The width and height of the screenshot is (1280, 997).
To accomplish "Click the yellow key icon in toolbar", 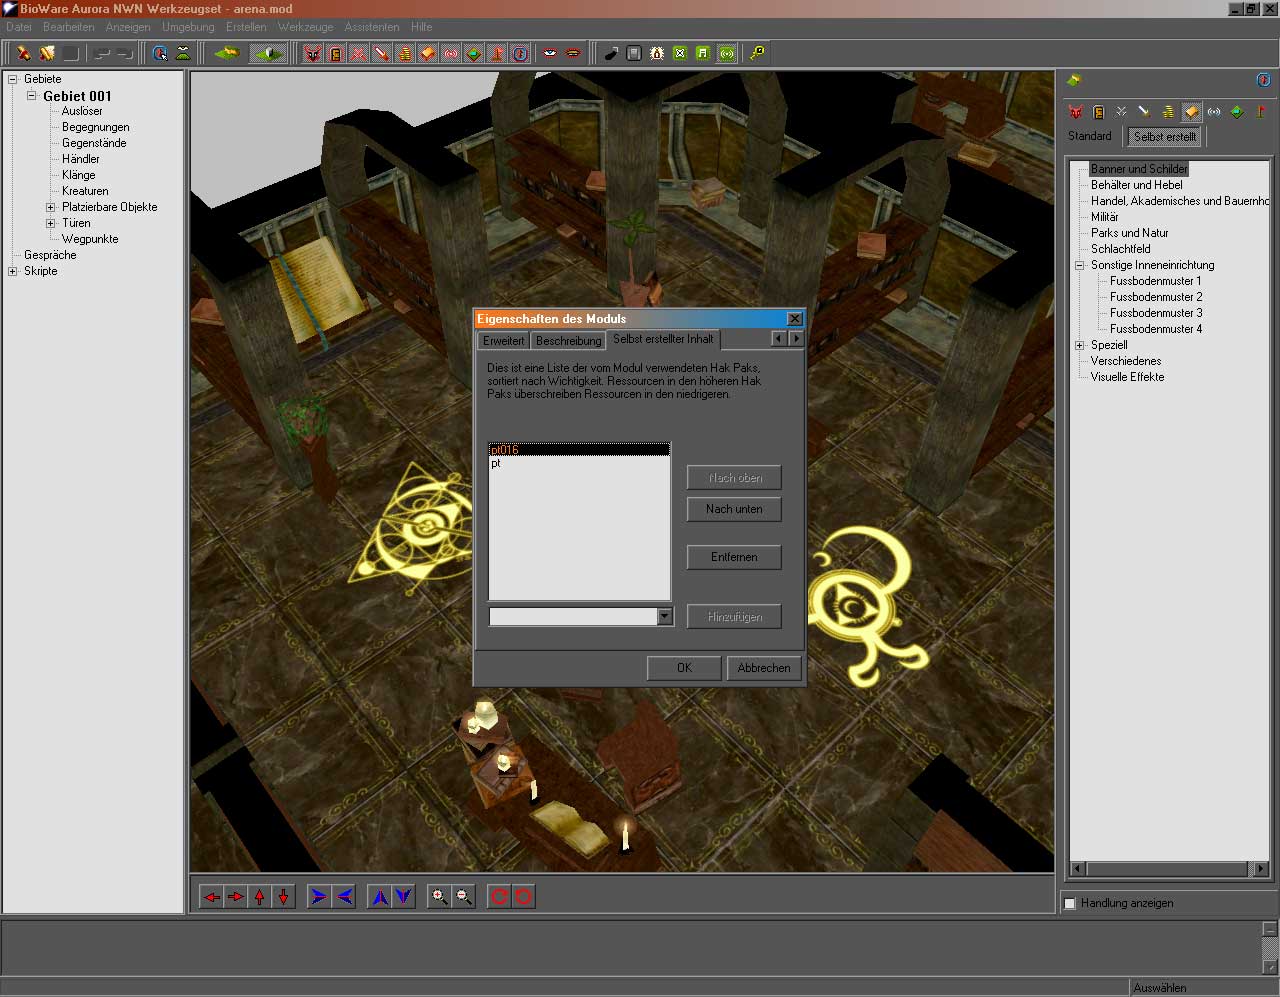I will (x=757, y=53).
